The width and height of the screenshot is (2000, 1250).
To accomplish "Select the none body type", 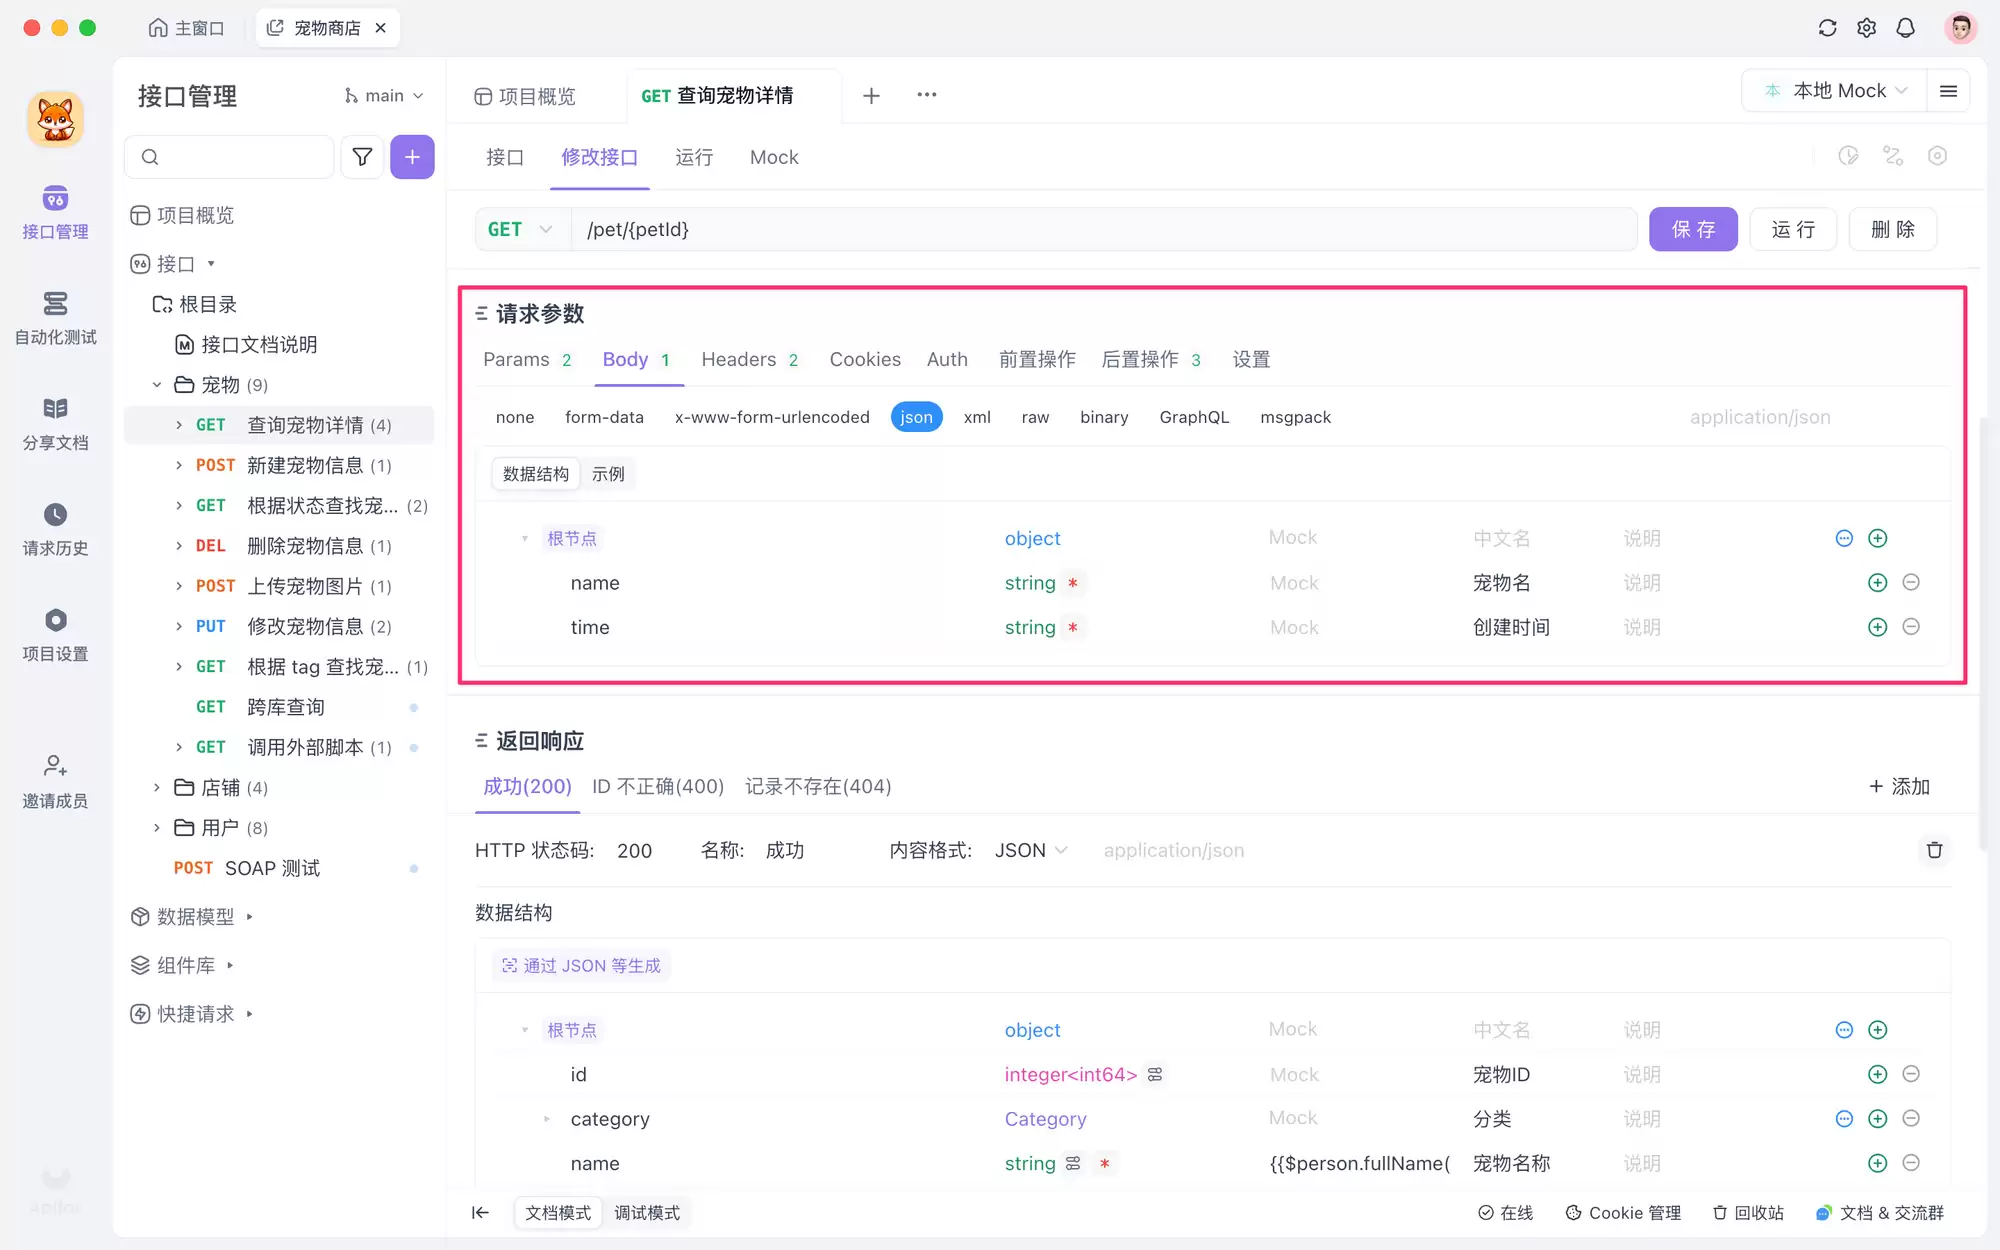I will [x=515, y=417].
